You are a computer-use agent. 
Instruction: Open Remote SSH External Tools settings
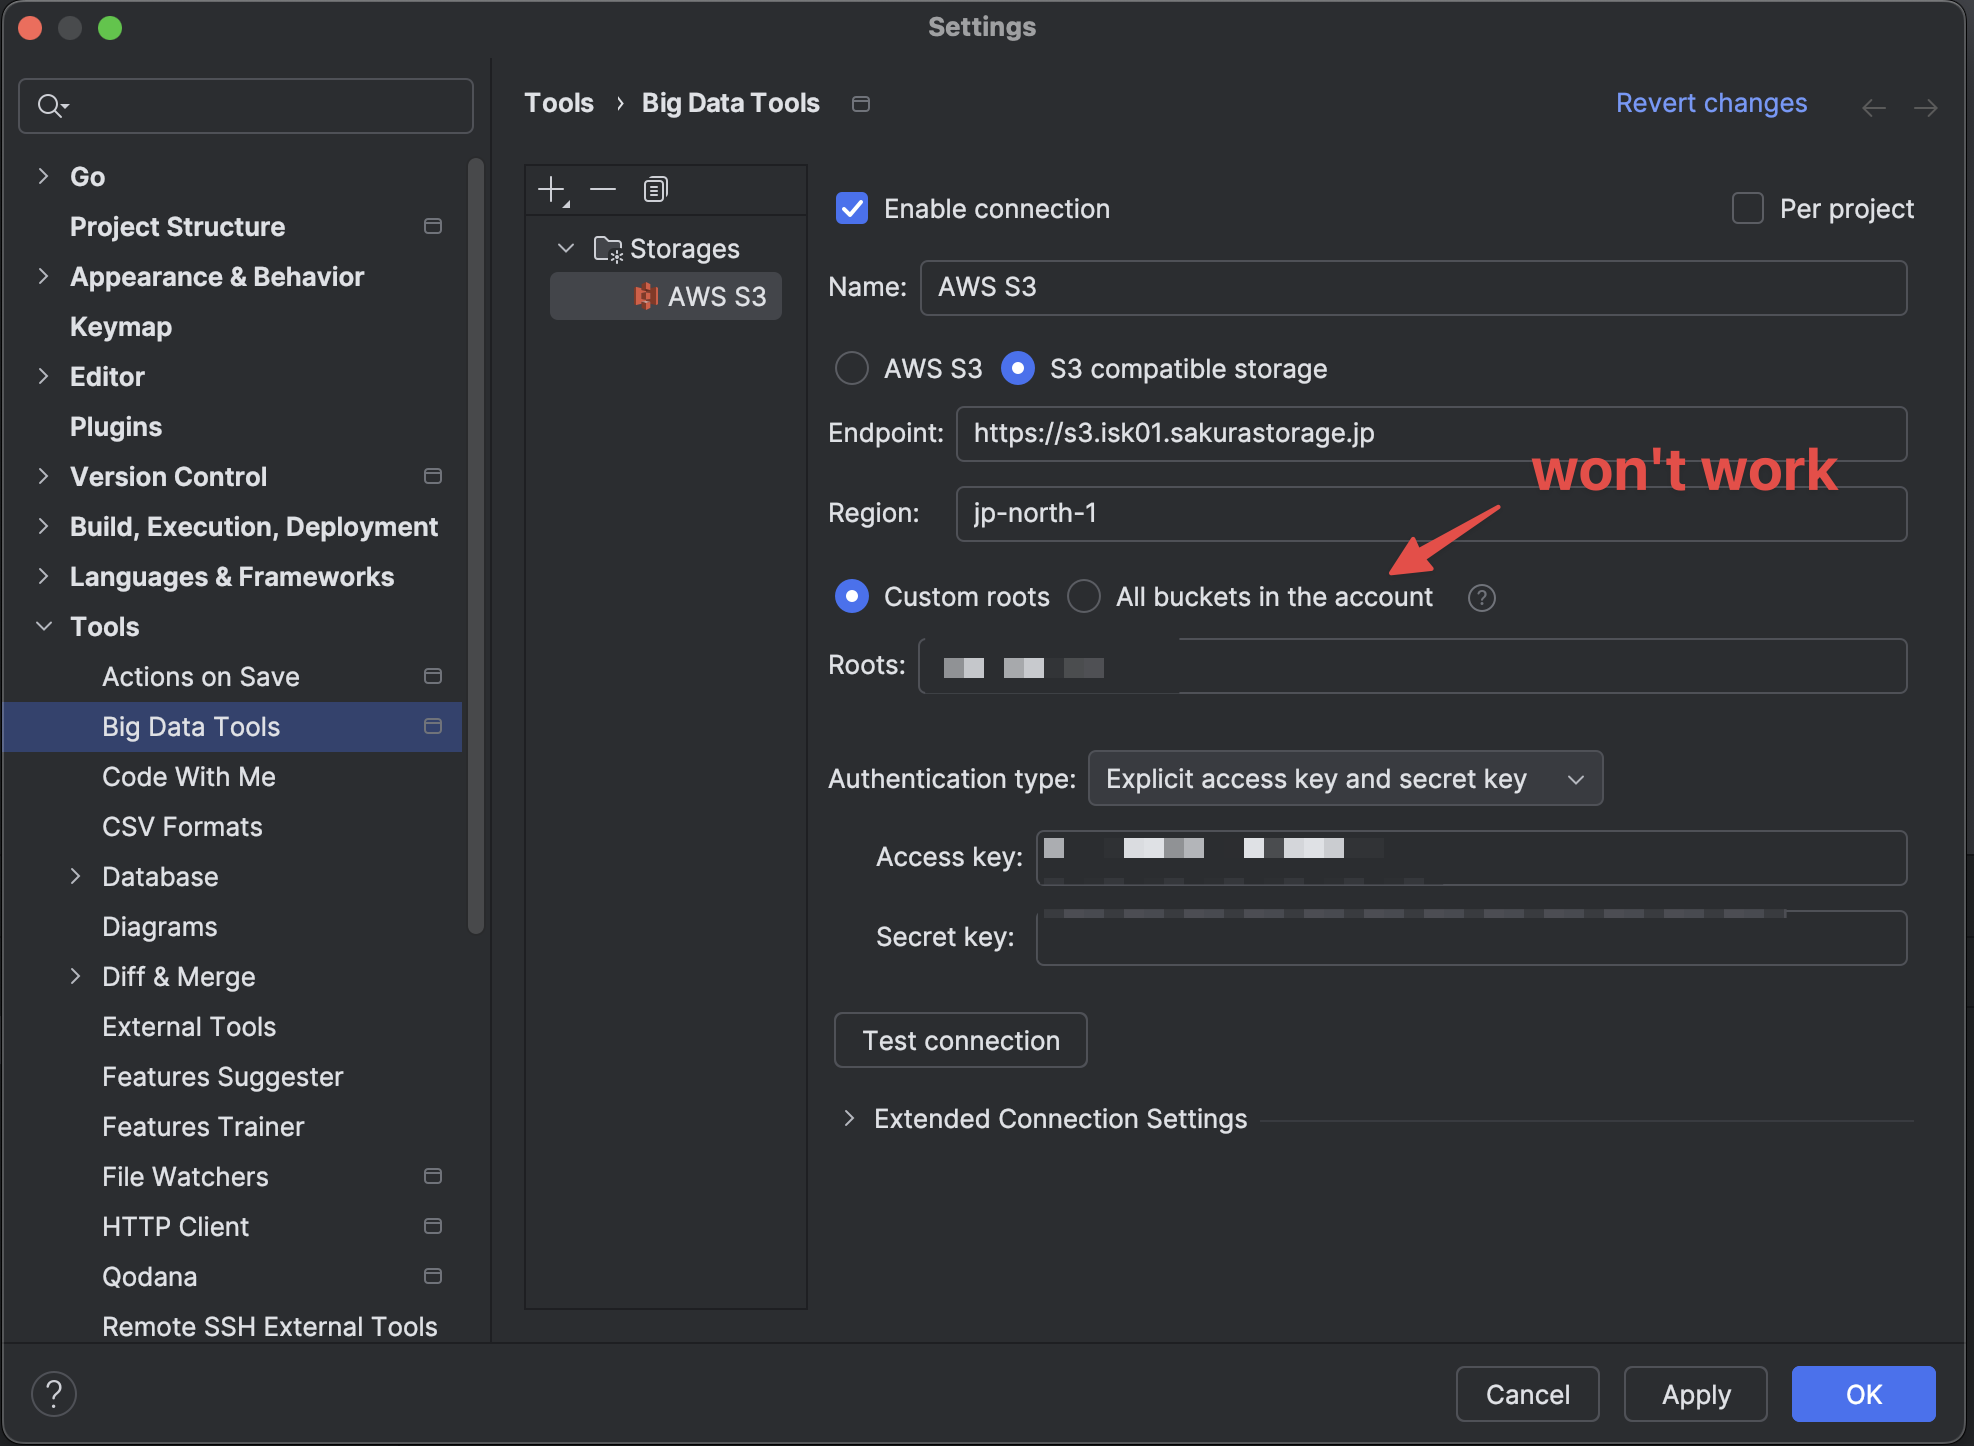point(270,1327)
